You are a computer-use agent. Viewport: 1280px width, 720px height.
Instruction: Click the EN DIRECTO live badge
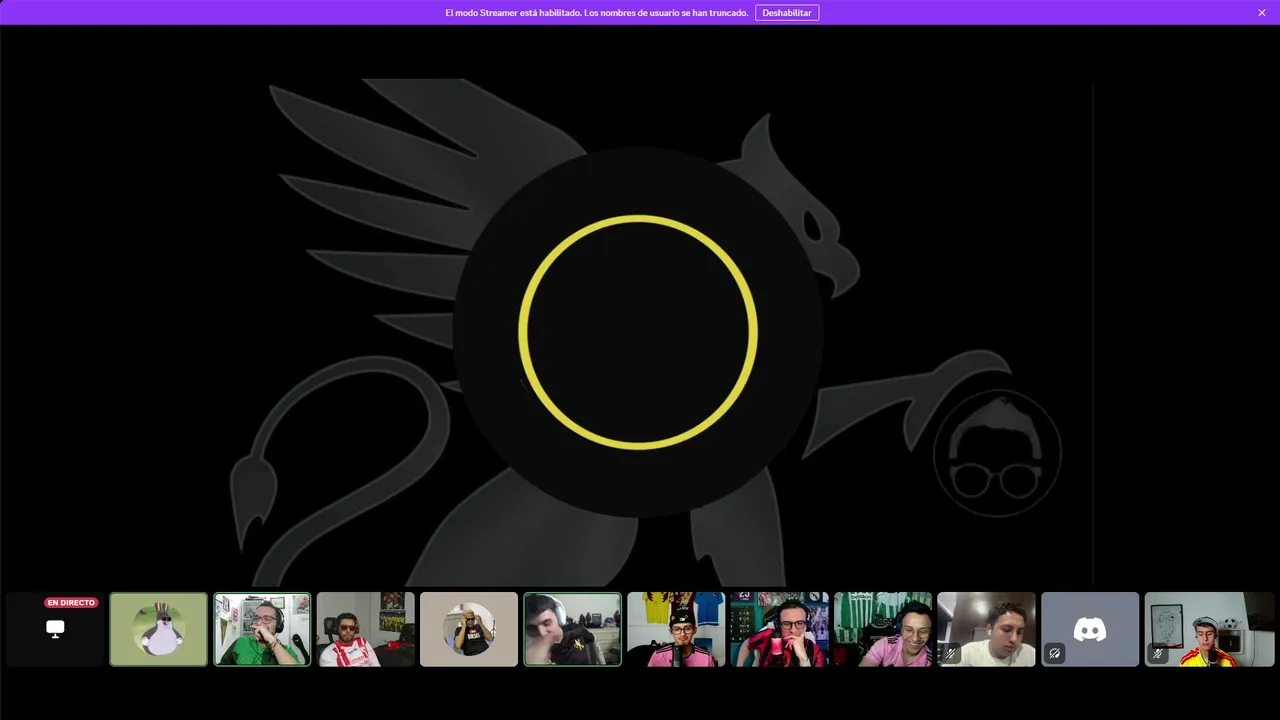click(71, 603)
